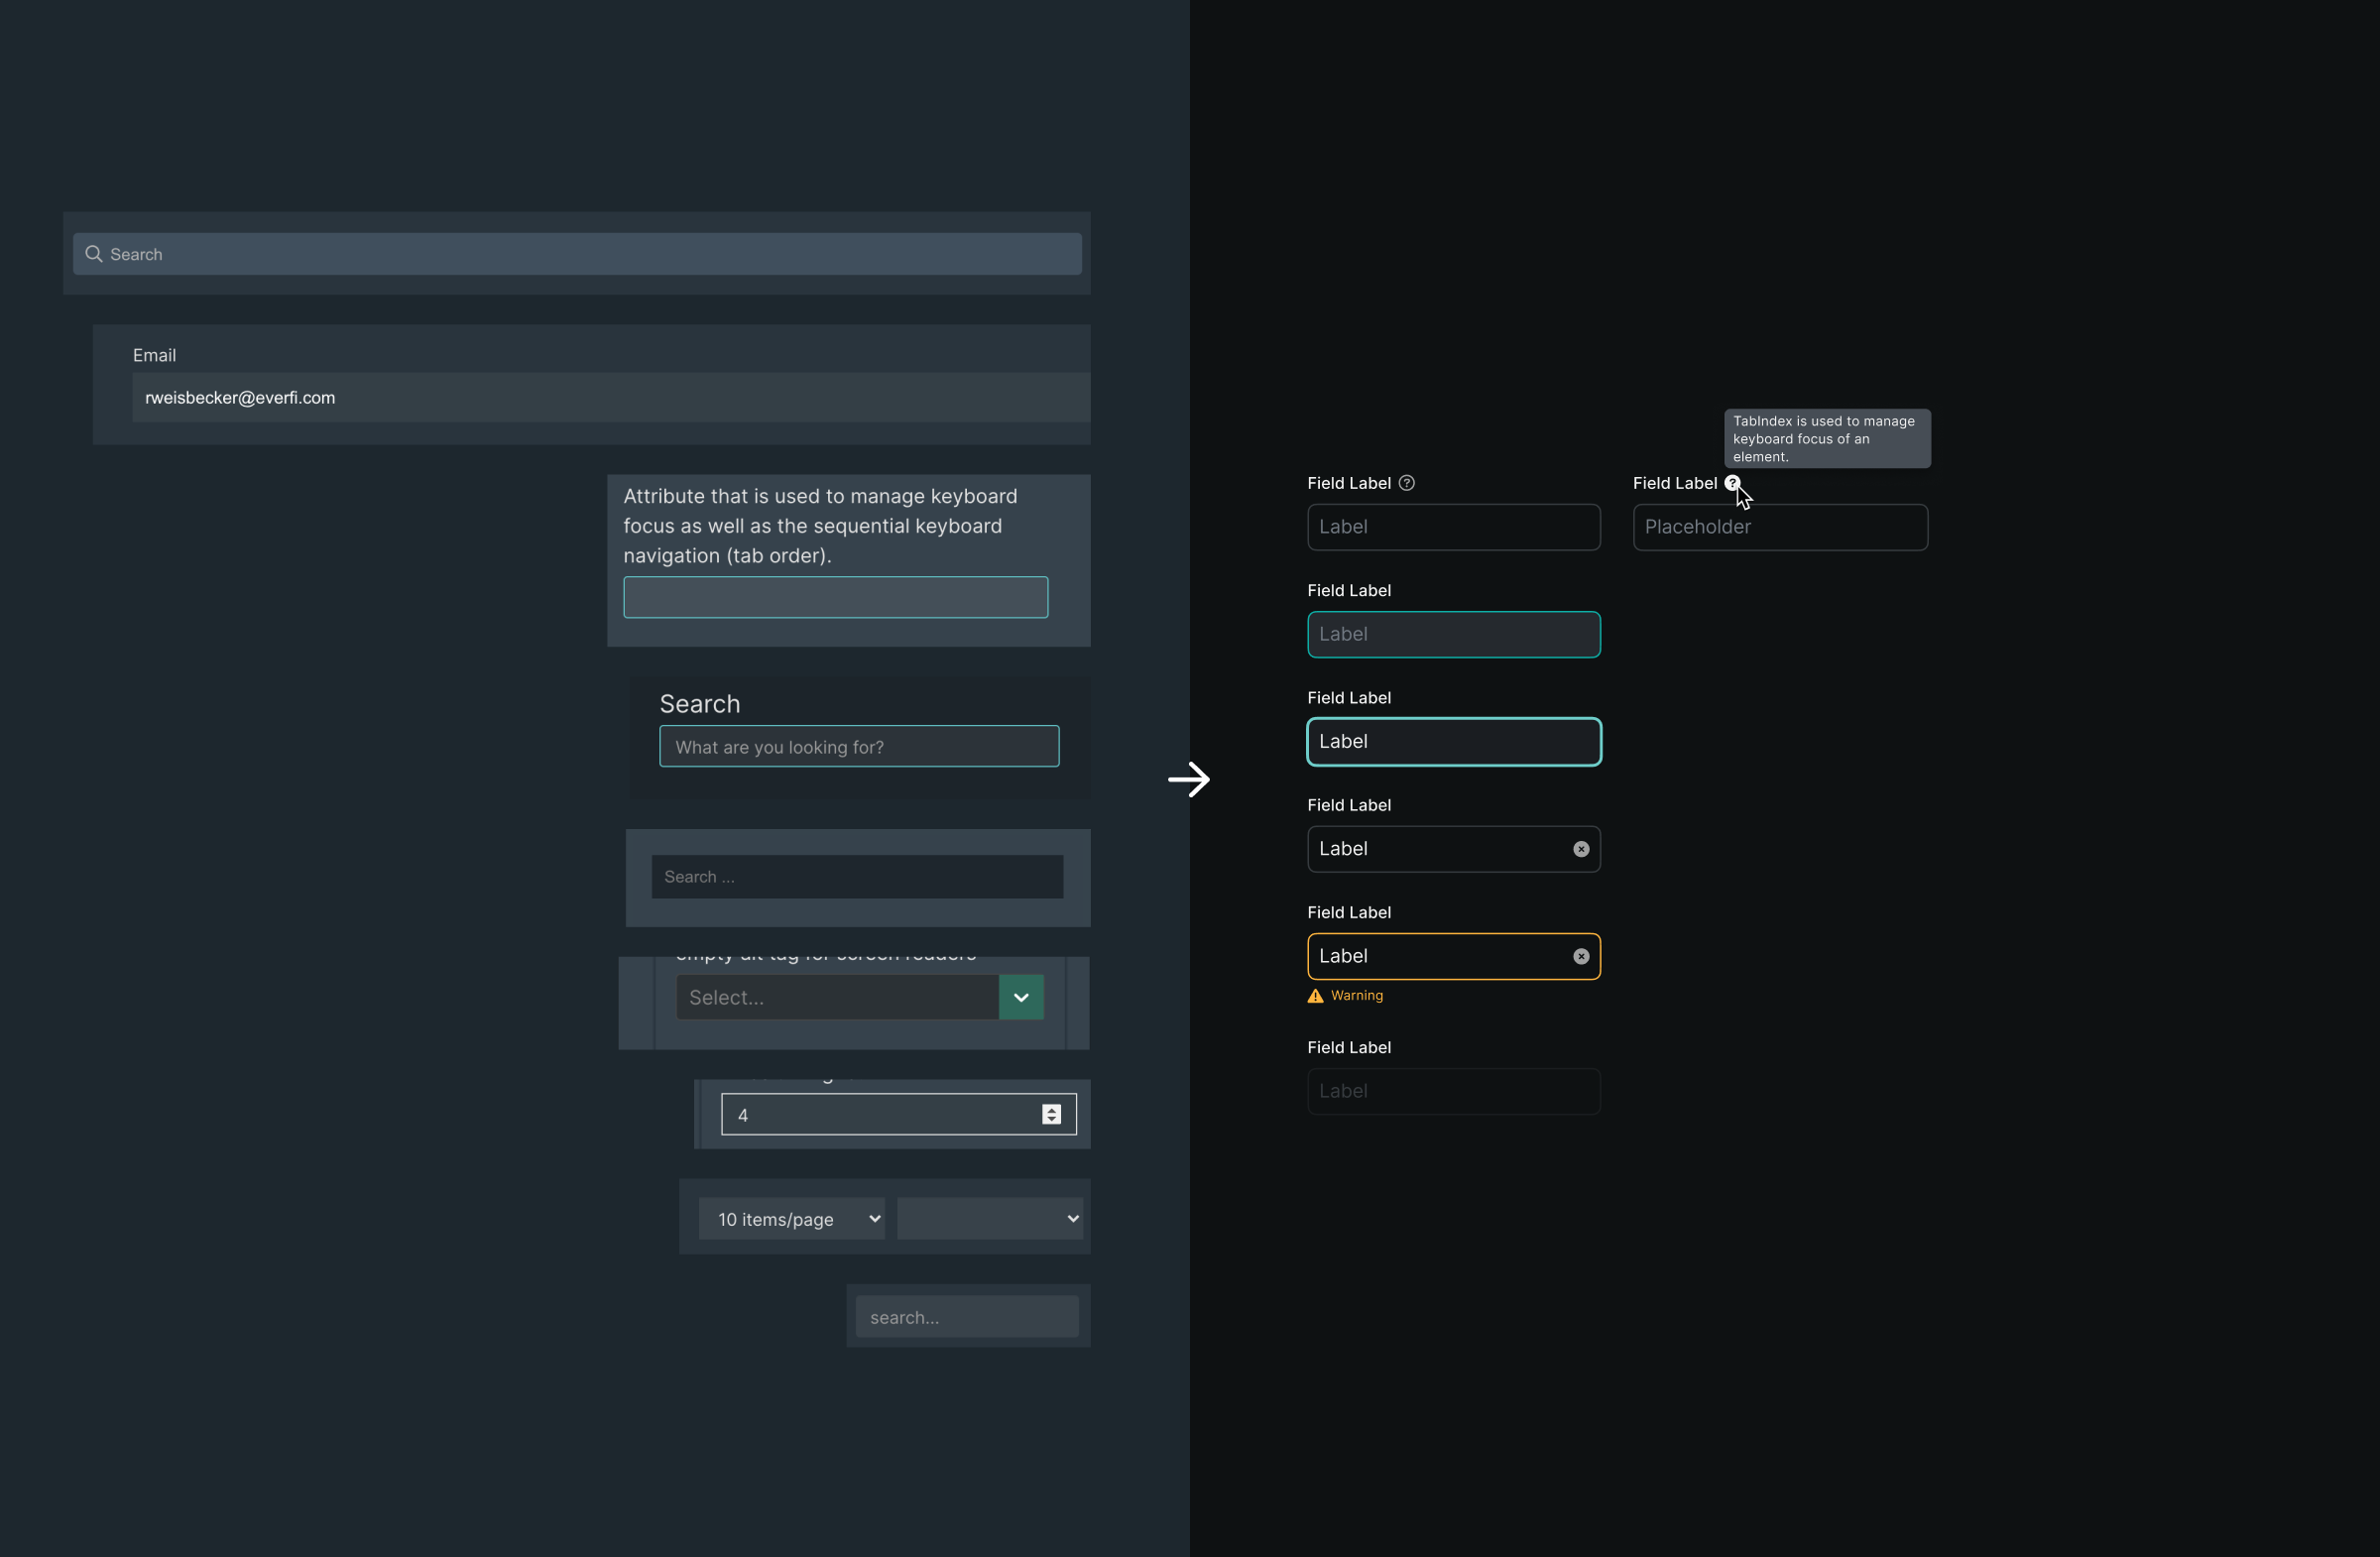Viewport: 2380px width, 1557px height.
Task: Click the email field showing rweisbecker@everfi.com
Action: (x=610, y=397)
